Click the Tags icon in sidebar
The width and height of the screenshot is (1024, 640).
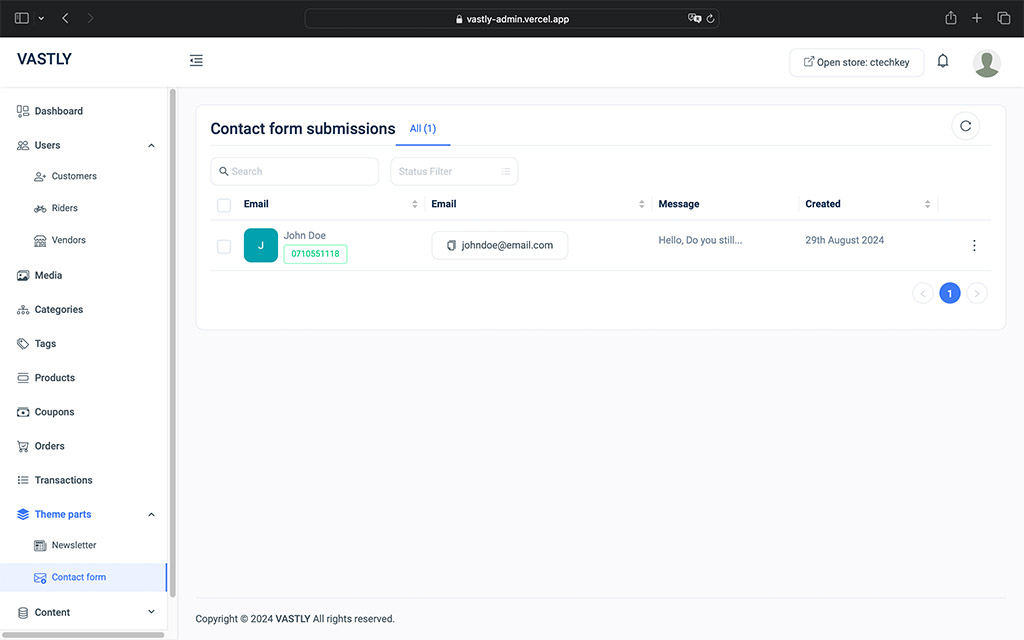coord(23,344)
